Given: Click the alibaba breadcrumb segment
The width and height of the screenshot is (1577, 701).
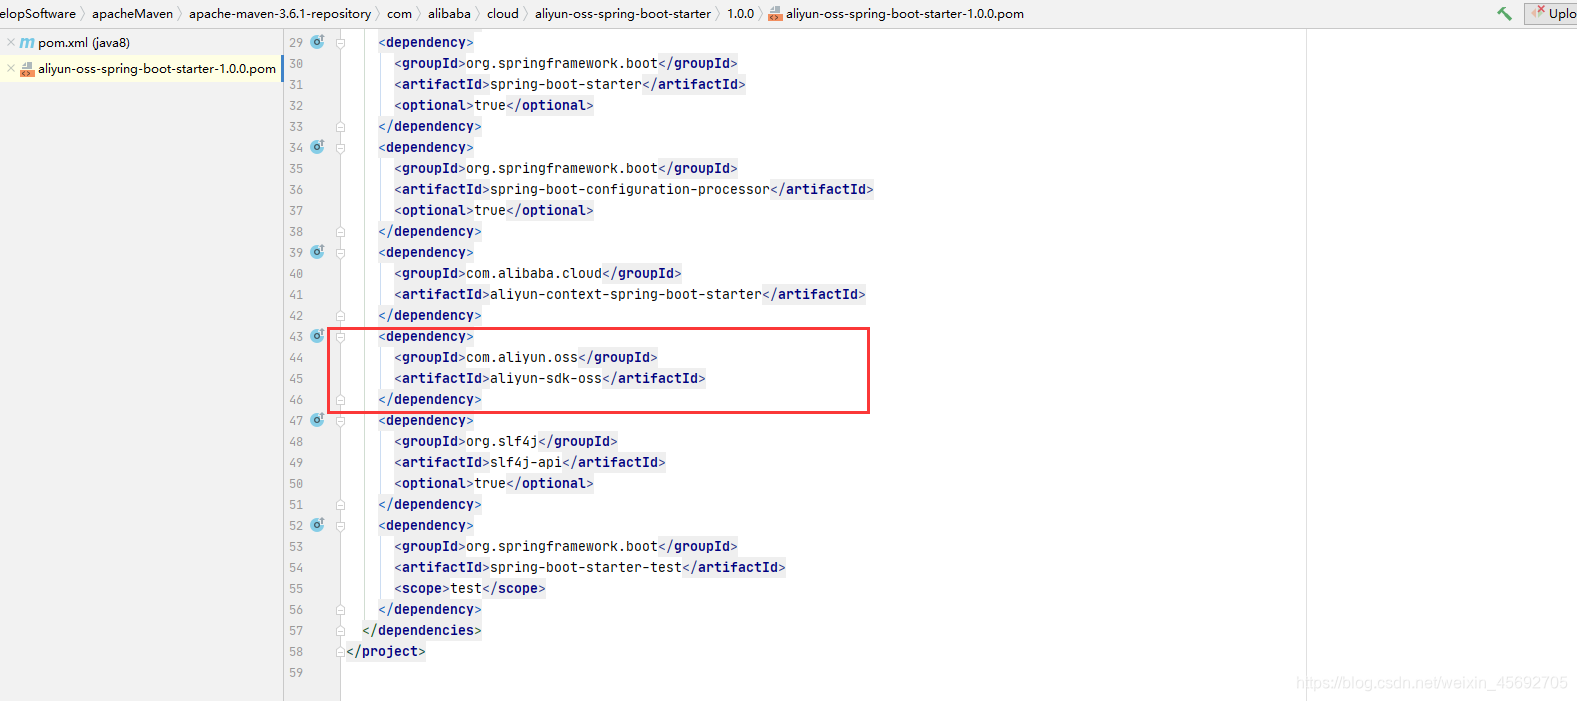Looking at the screenshot, I should coord(449,14).
